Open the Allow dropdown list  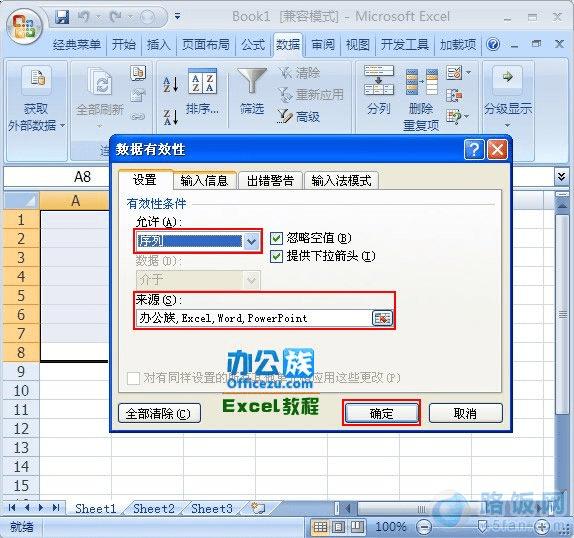pyautogui.click(x=251, y=241)
